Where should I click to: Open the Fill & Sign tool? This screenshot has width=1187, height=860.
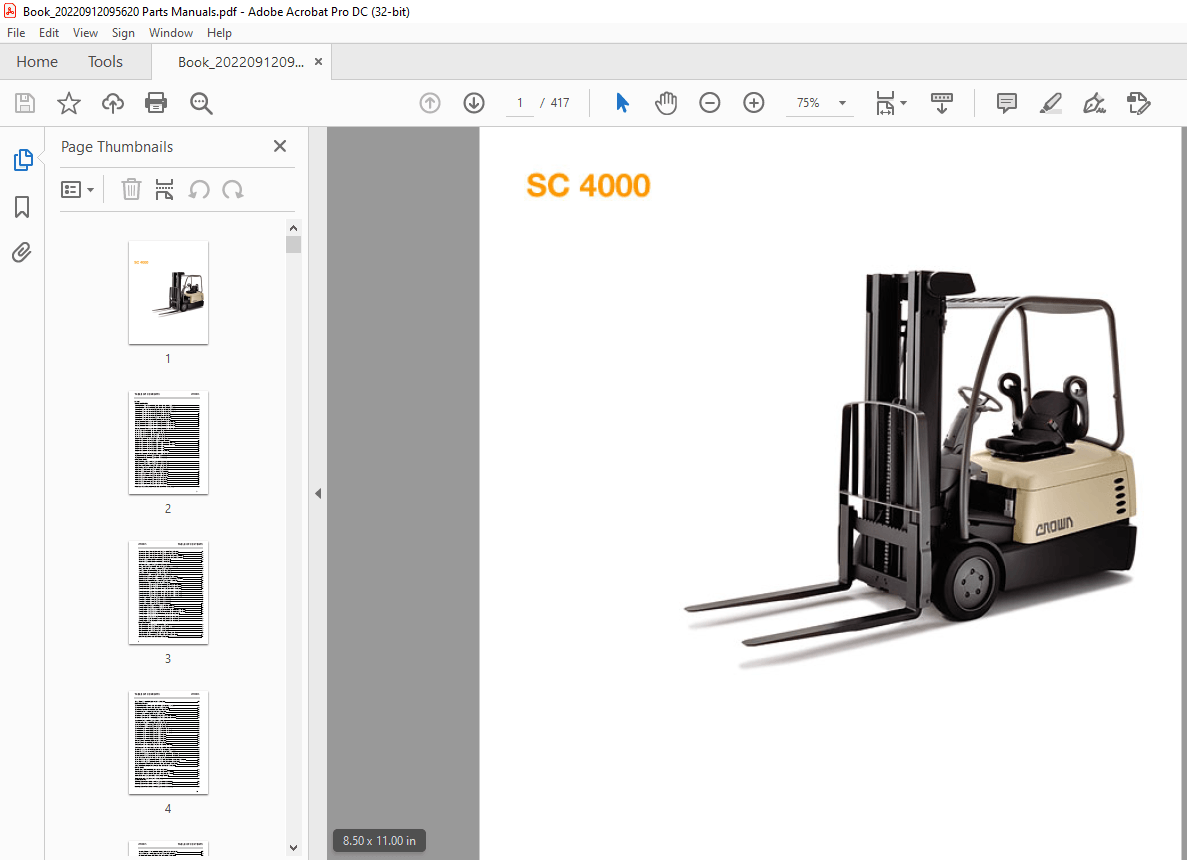1094,102
